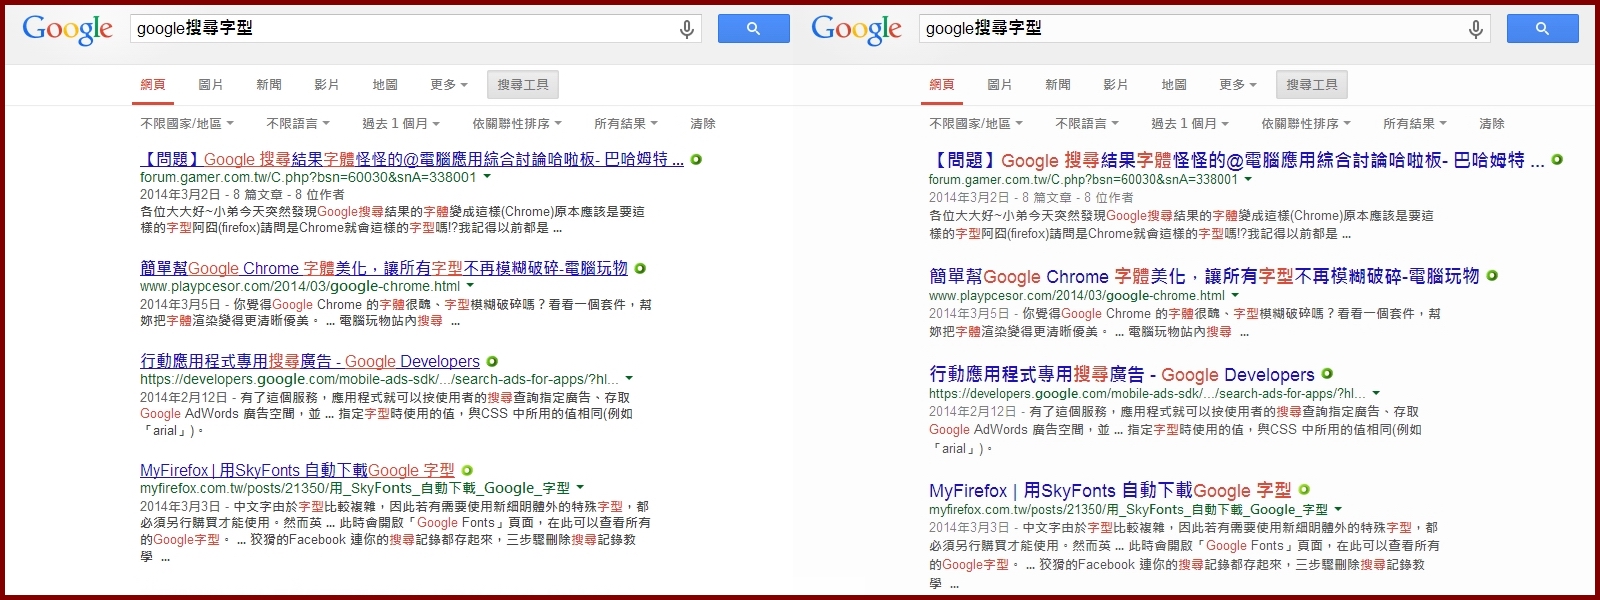Expand arrow after developers.google.com URL, left window

point(629,379)
